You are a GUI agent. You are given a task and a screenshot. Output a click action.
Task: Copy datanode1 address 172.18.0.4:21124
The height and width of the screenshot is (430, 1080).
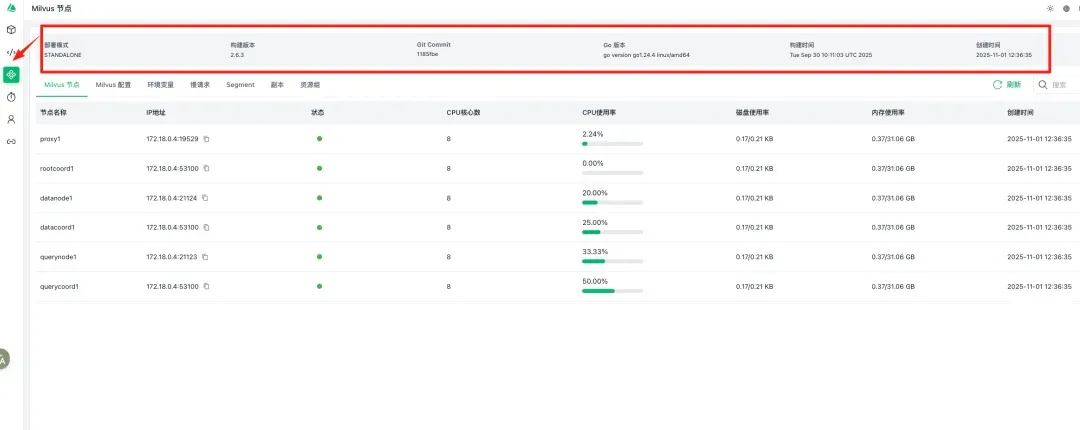(207, 198)
